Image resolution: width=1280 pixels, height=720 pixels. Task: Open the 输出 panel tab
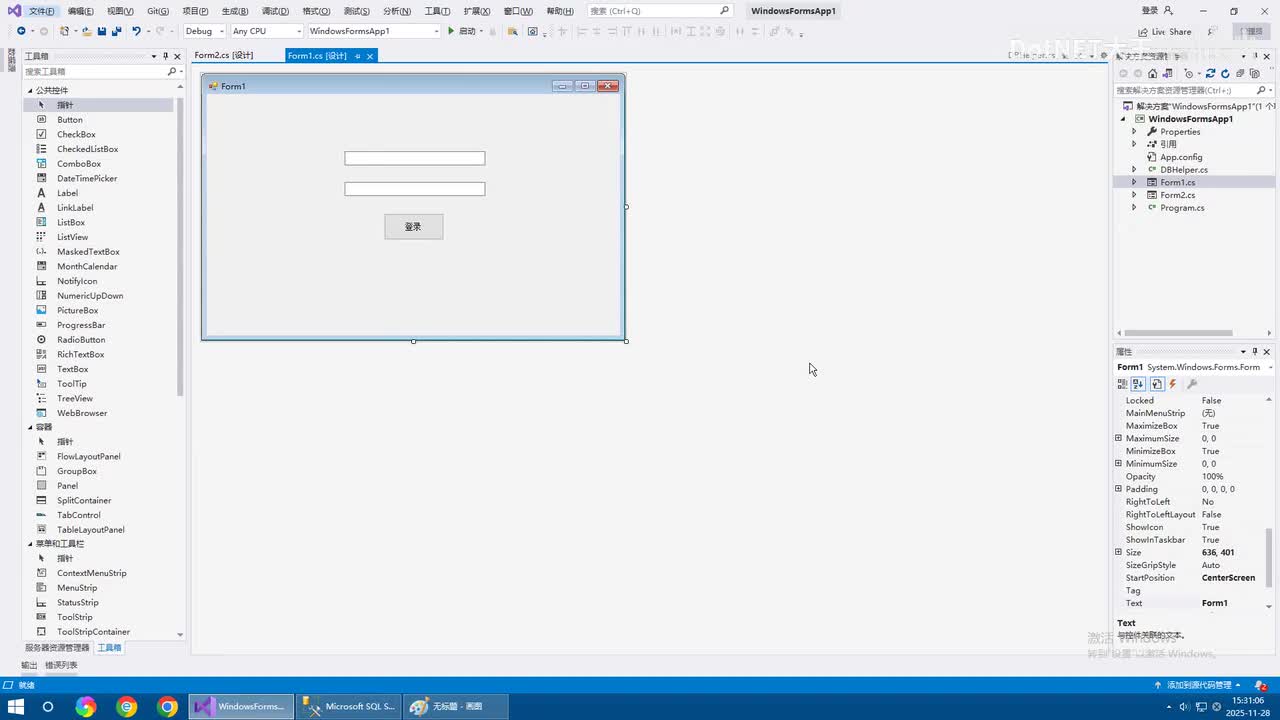(29, 665)
